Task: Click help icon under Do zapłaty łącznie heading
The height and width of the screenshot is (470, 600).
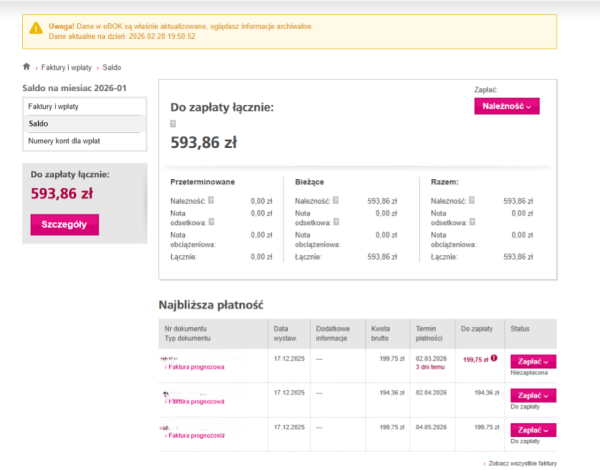Action: [173, 124]
